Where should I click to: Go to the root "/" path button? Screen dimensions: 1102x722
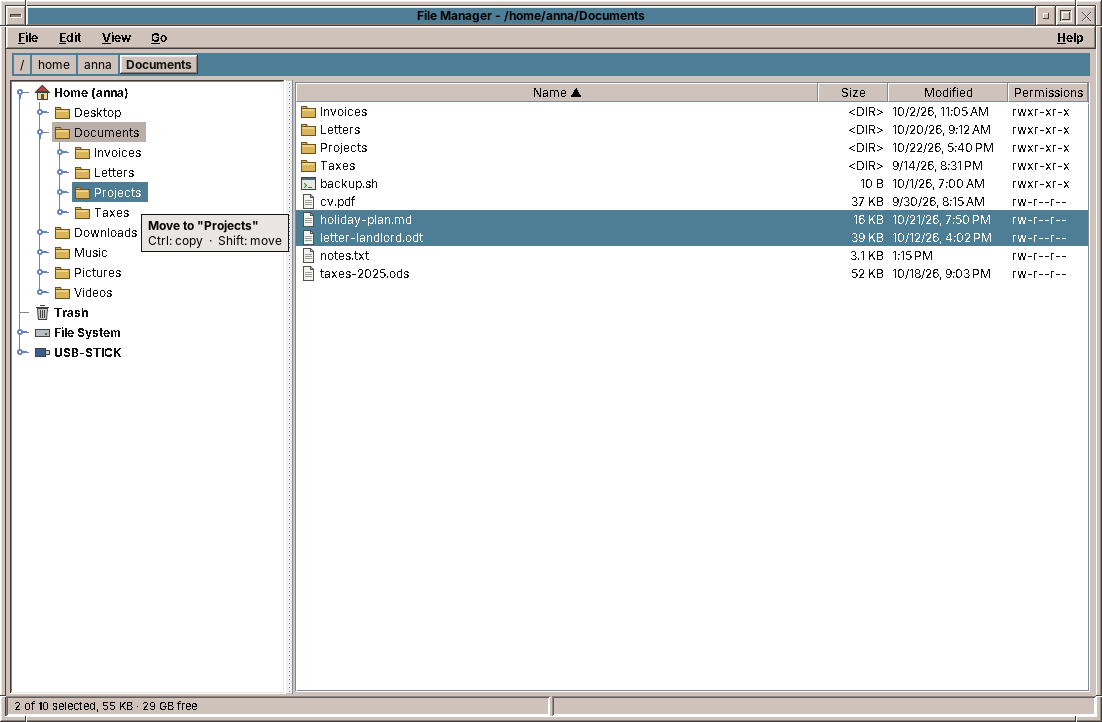point(22,65)
